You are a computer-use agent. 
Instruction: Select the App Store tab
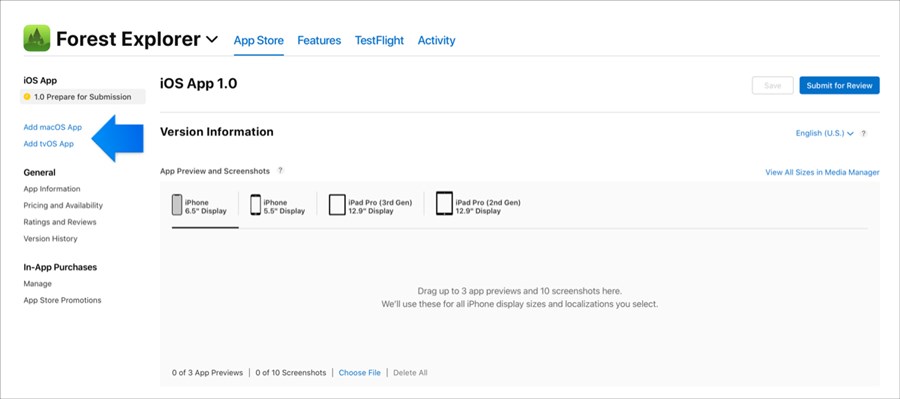click(258, 40)
